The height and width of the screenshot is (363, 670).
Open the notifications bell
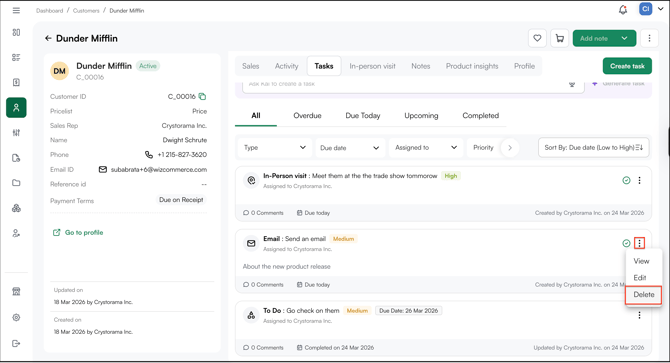(623, 9)
